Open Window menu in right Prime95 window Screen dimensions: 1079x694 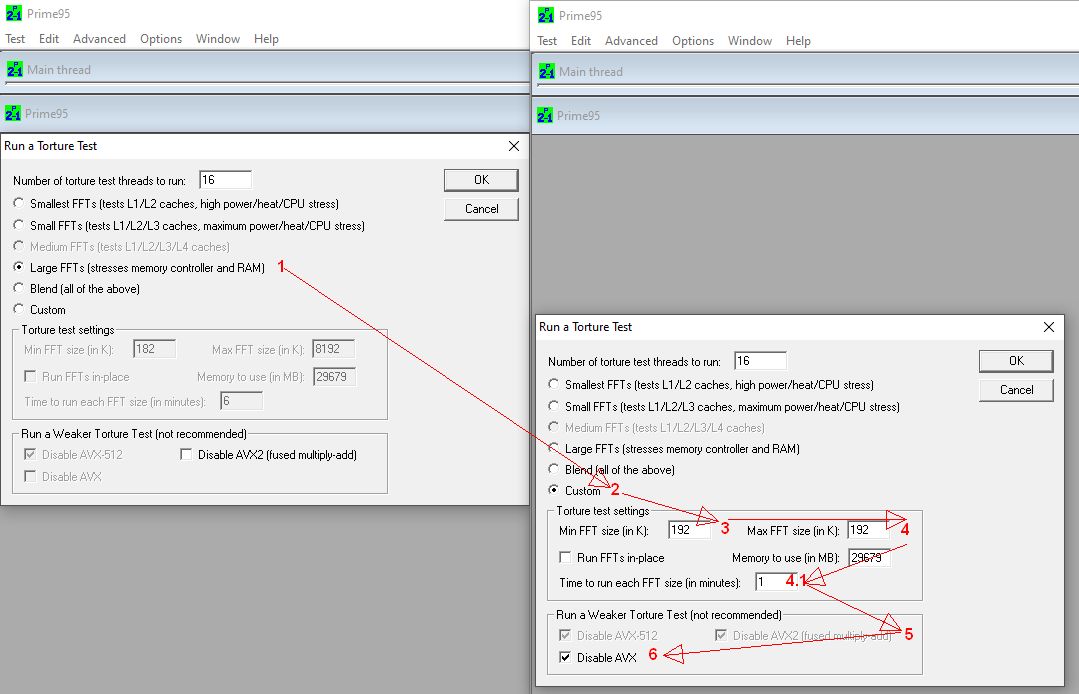(749, 41)
